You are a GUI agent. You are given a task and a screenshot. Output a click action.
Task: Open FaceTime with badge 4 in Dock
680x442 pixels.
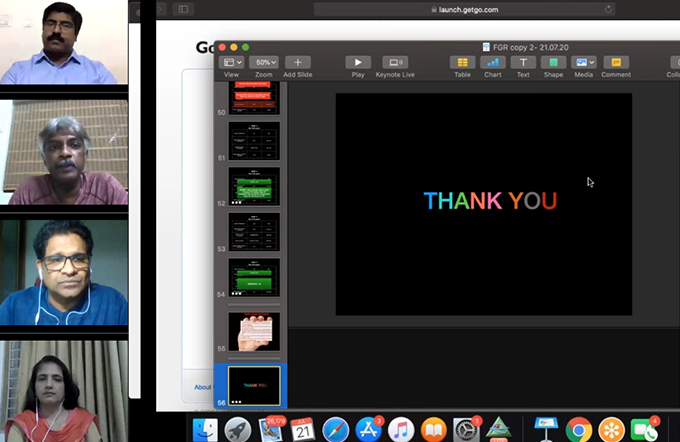[x=644, y=430]
